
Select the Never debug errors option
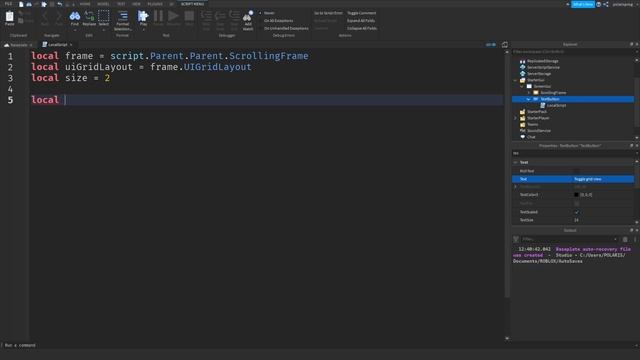point(269,13)
